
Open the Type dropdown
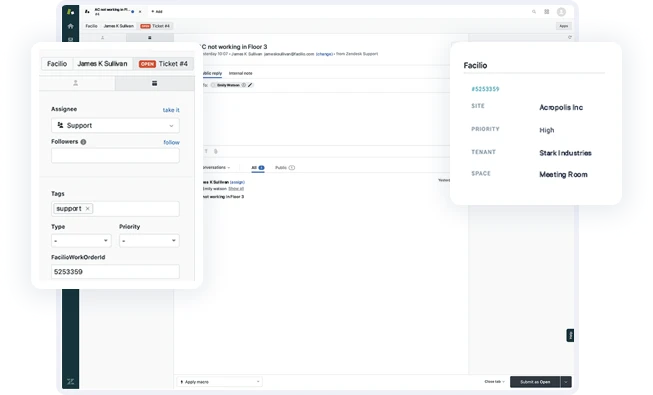pos(81,241)
